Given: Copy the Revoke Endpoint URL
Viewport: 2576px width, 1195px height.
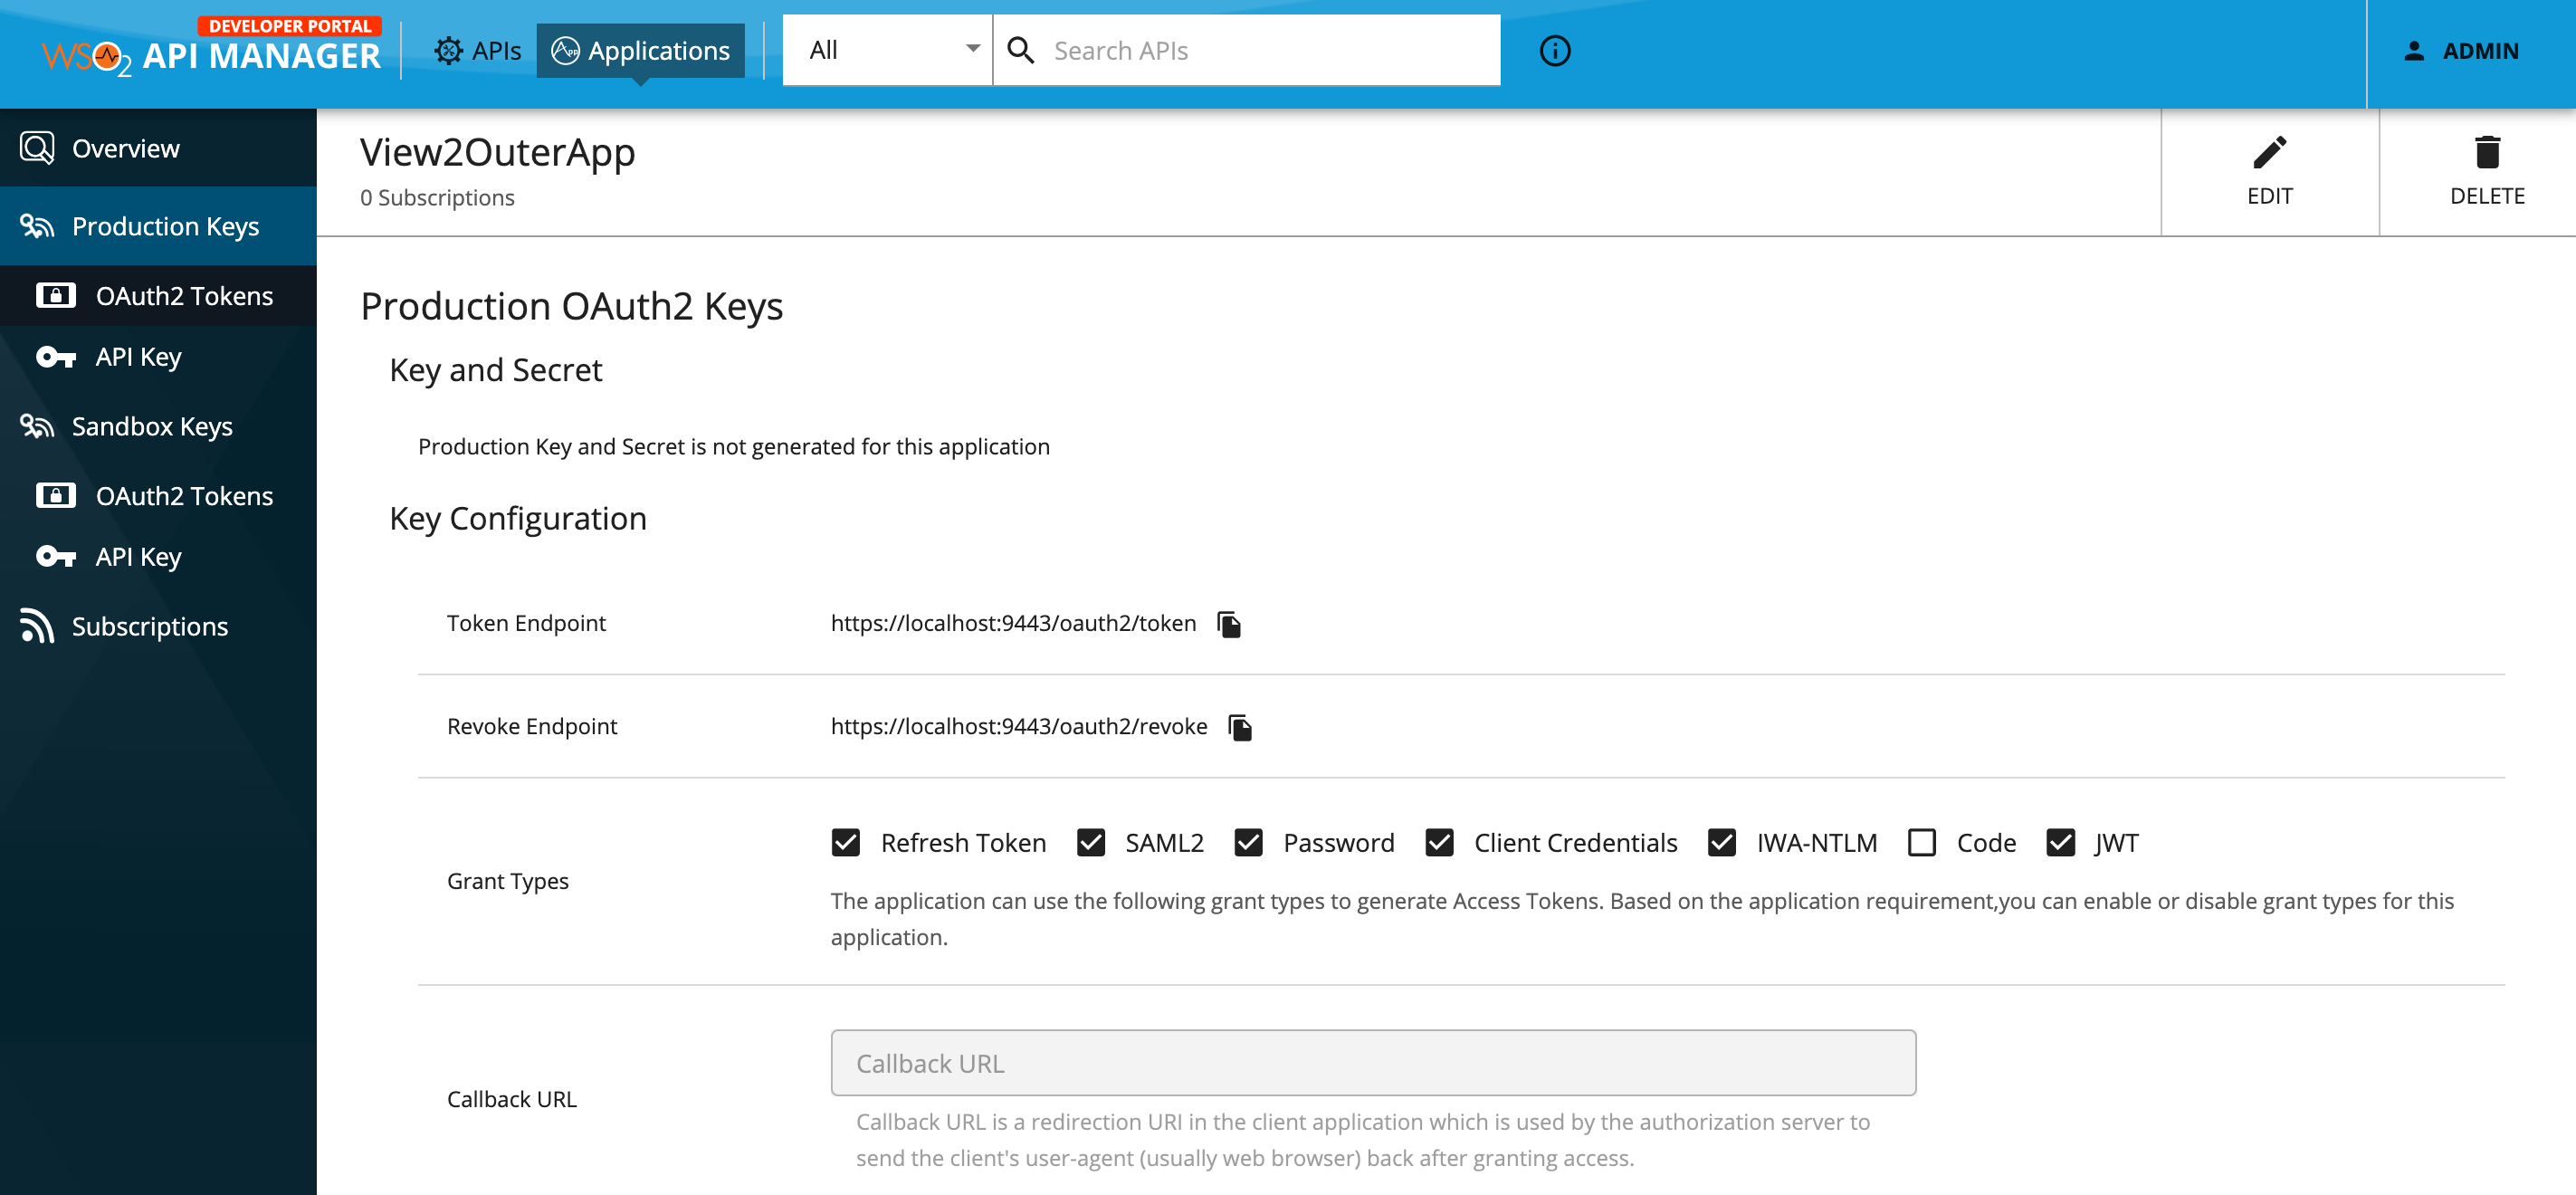Looking at the screenshot, I should (x=1240, y=727).
